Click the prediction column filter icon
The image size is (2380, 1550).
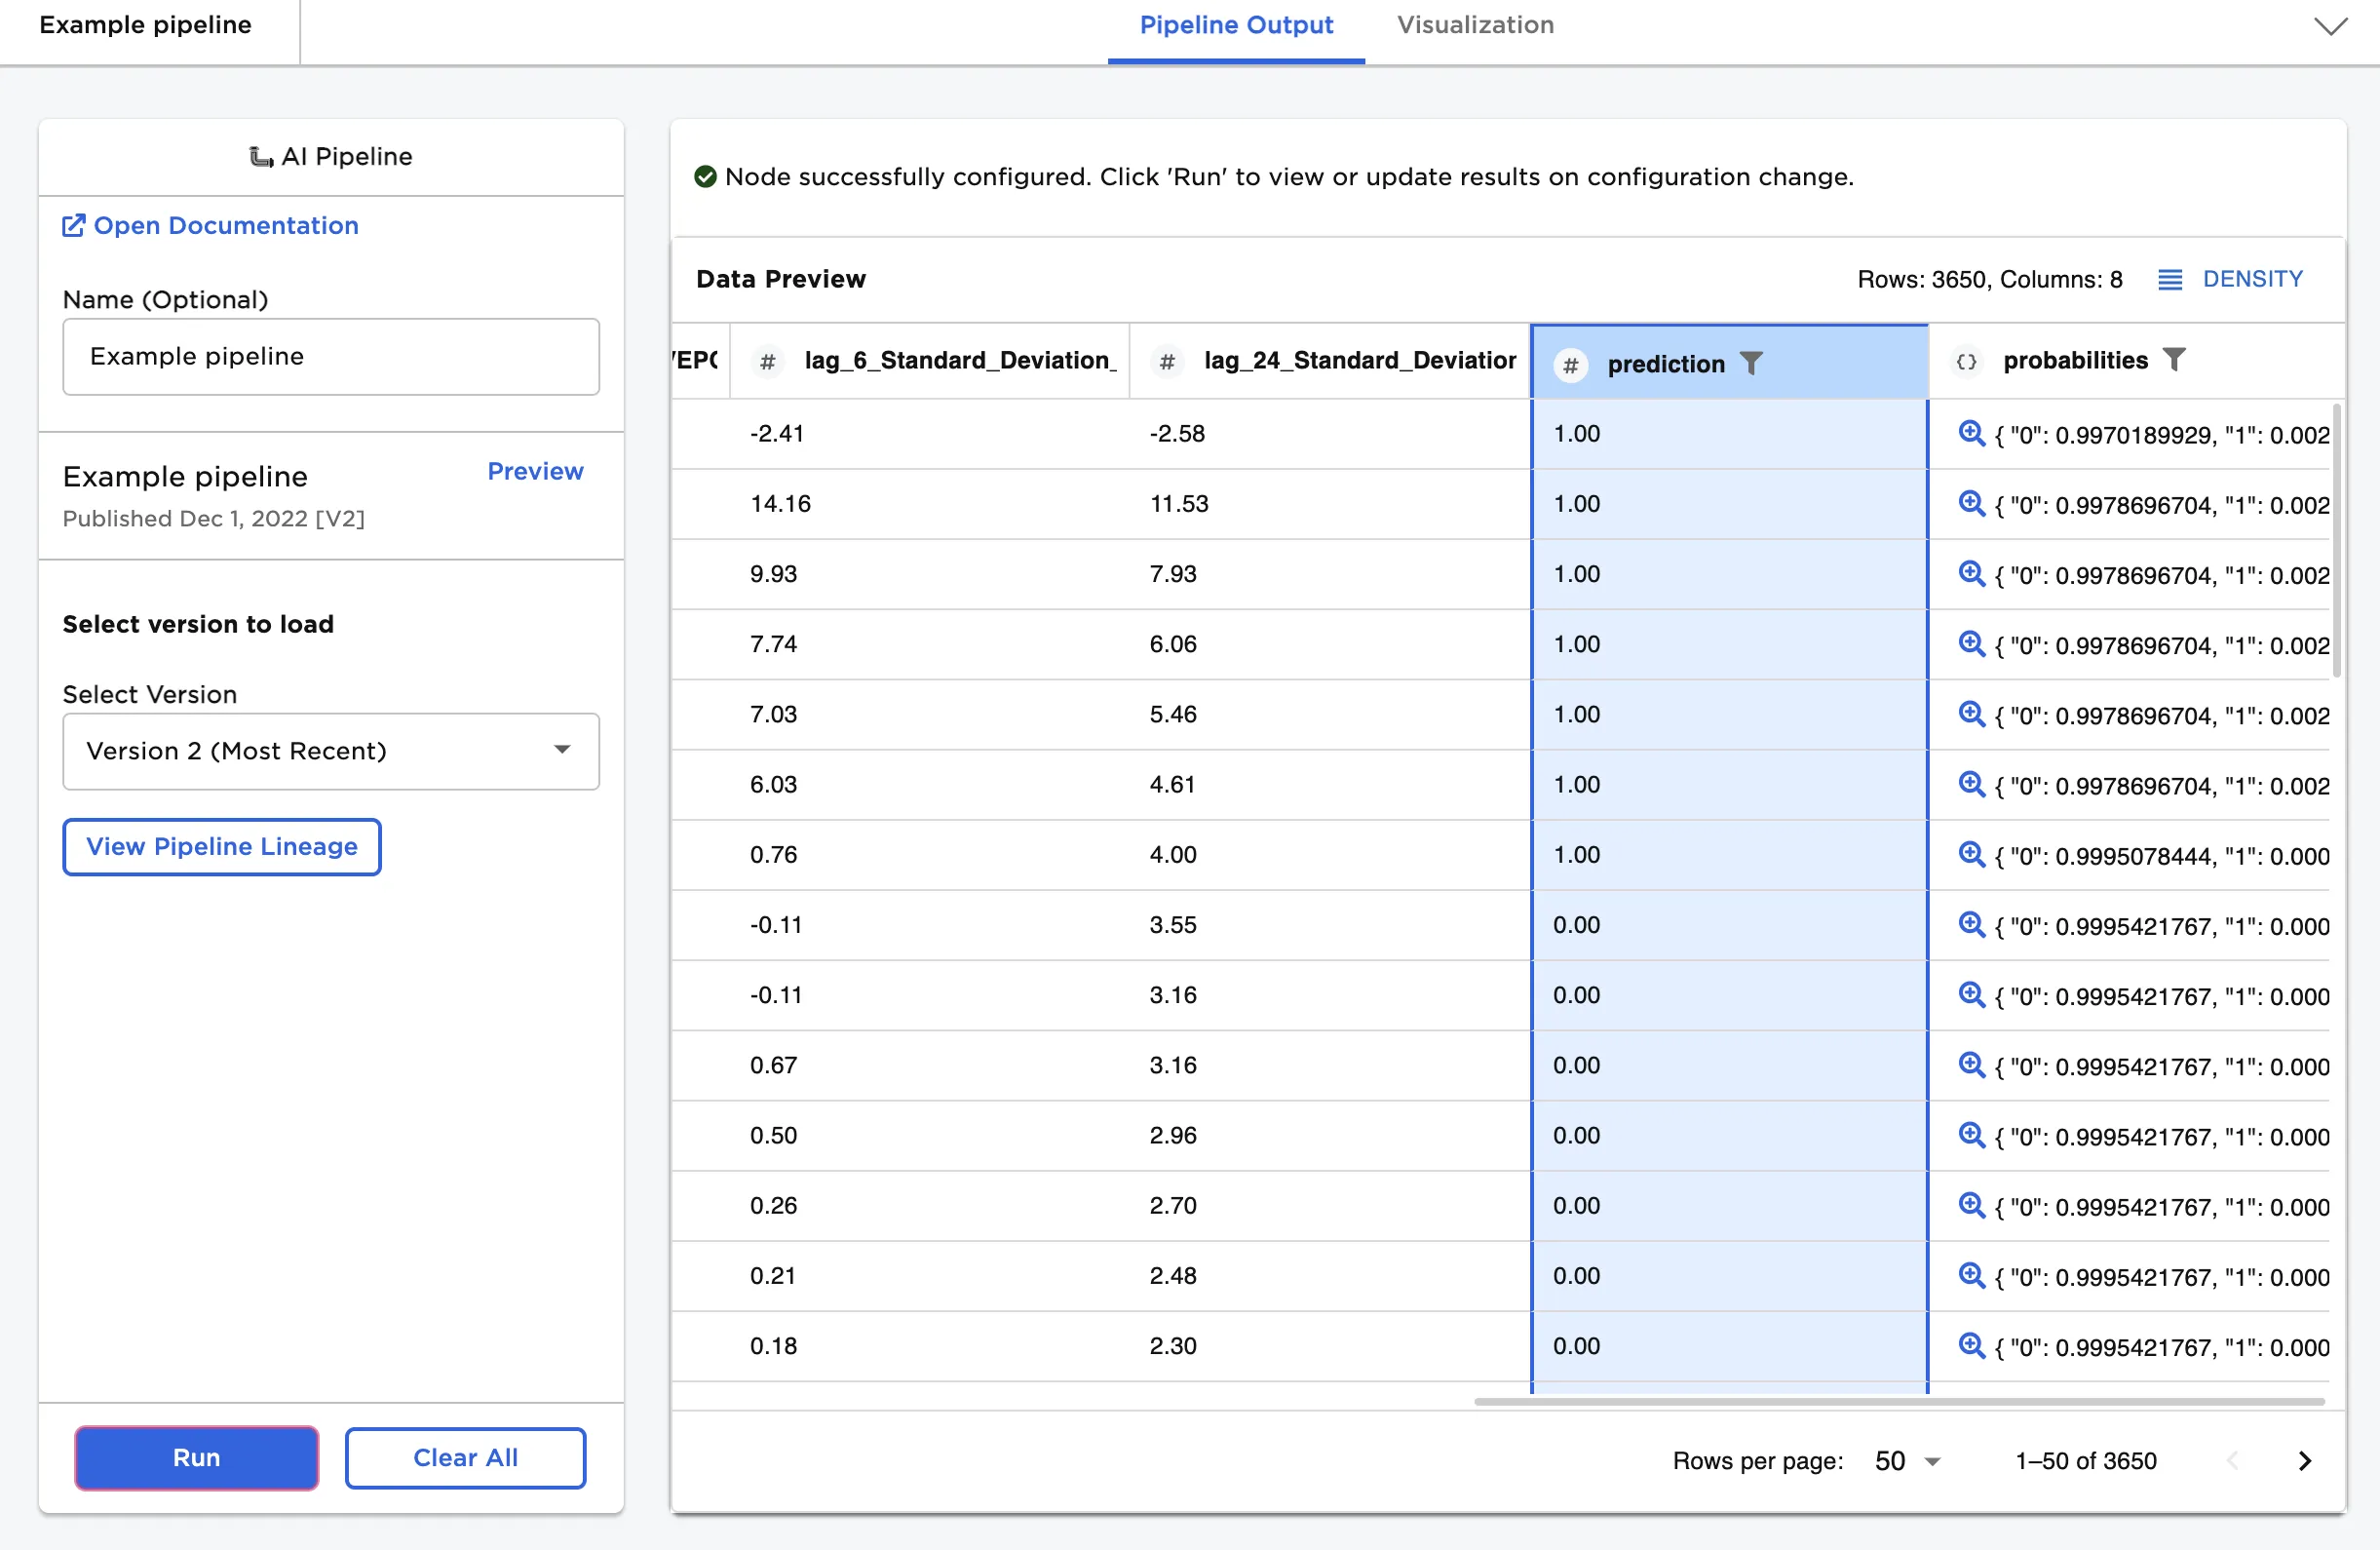tap(1750, 363)
